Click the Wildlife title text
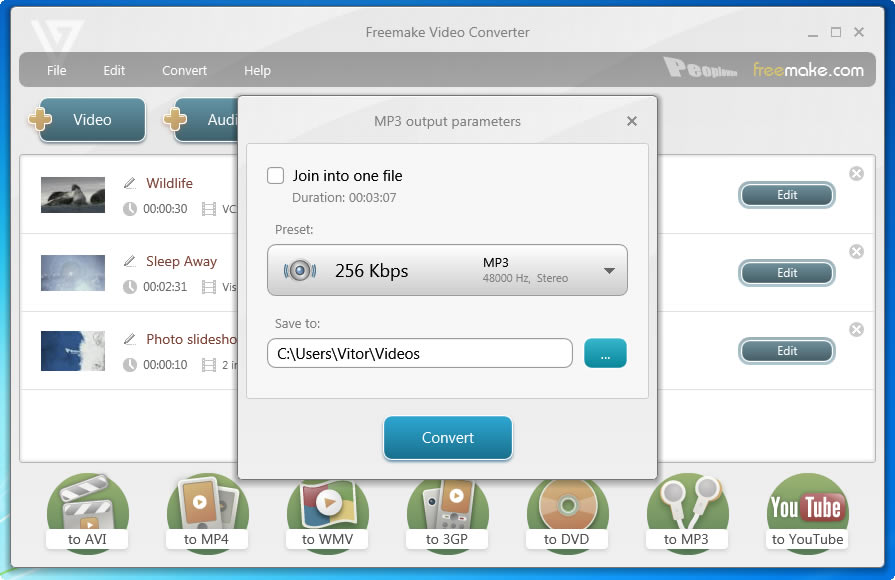The width and height of the screenshot is (895, 580). coord(170,183)
